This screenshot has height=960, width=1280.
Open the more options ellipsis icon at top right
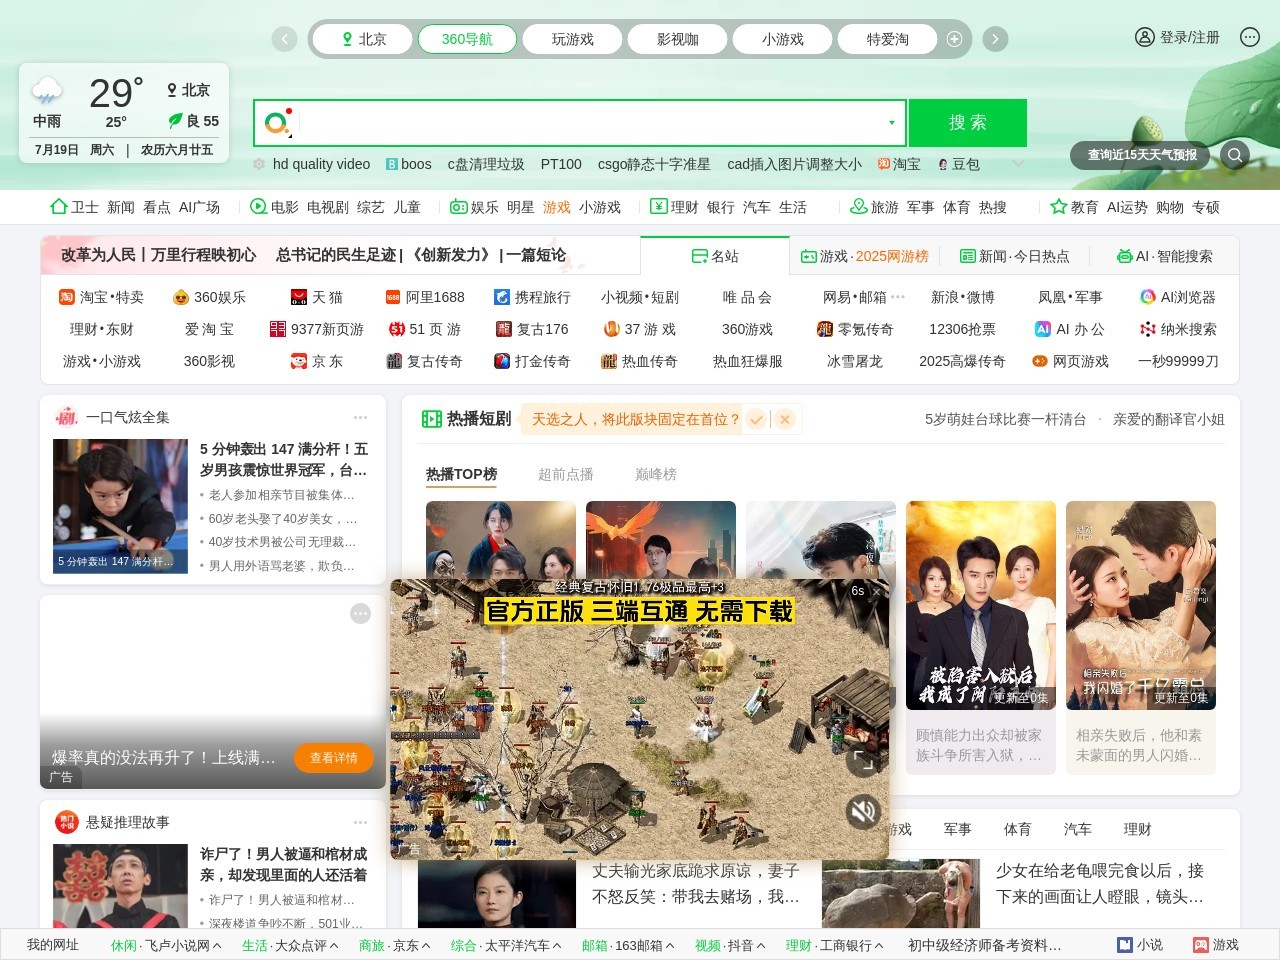point(1250,37)
